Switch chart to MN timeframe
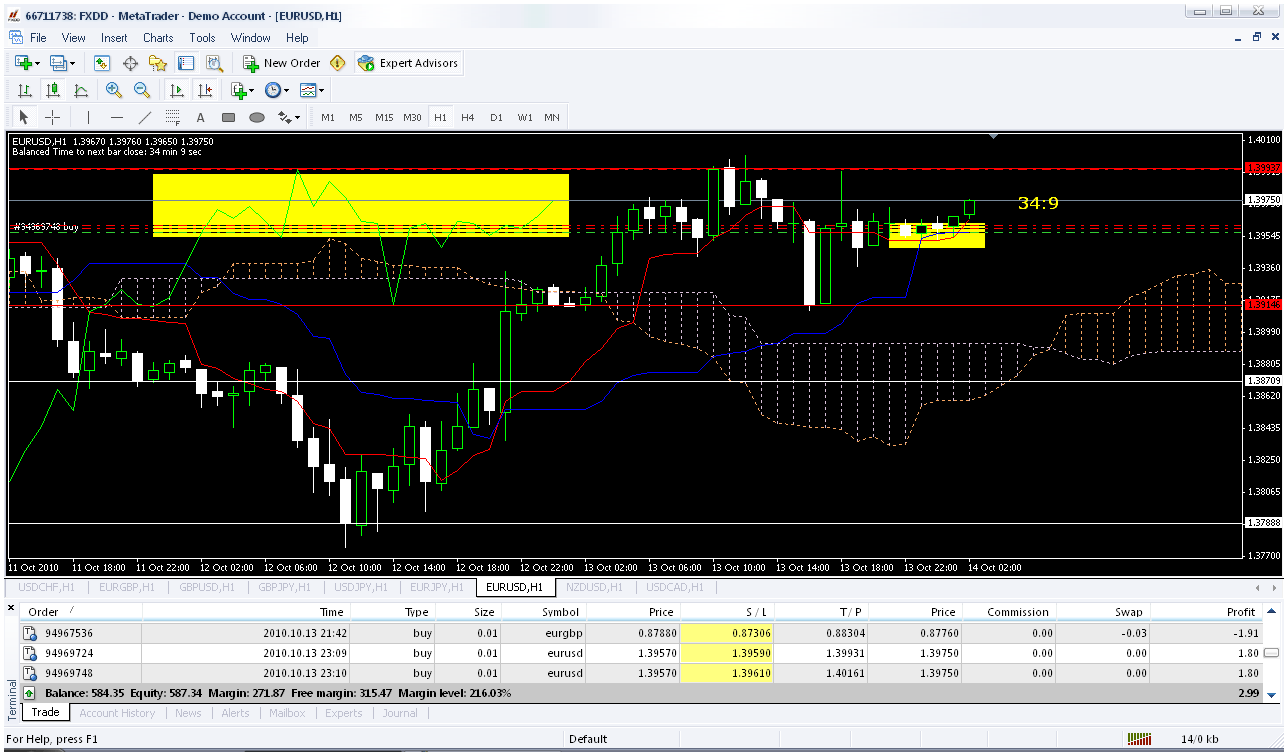Image resolution: width=1288 pixels, height=752 pixels. (x=552, y=117)
